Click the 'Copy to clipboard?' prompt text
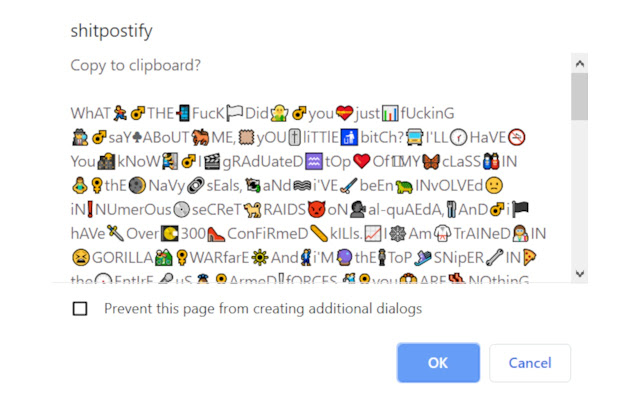The image size is (640, 400). (x=136, y=65)
